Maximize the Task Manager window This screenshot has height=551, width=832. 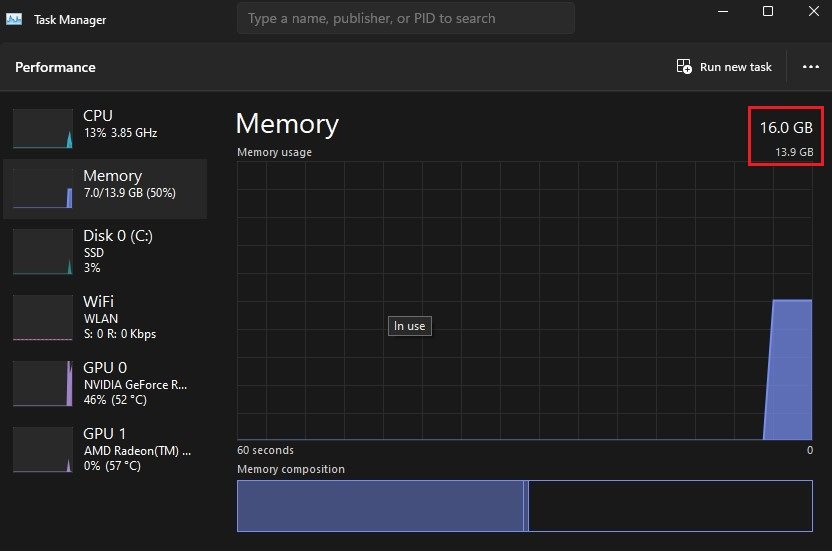tap(768, 11)
